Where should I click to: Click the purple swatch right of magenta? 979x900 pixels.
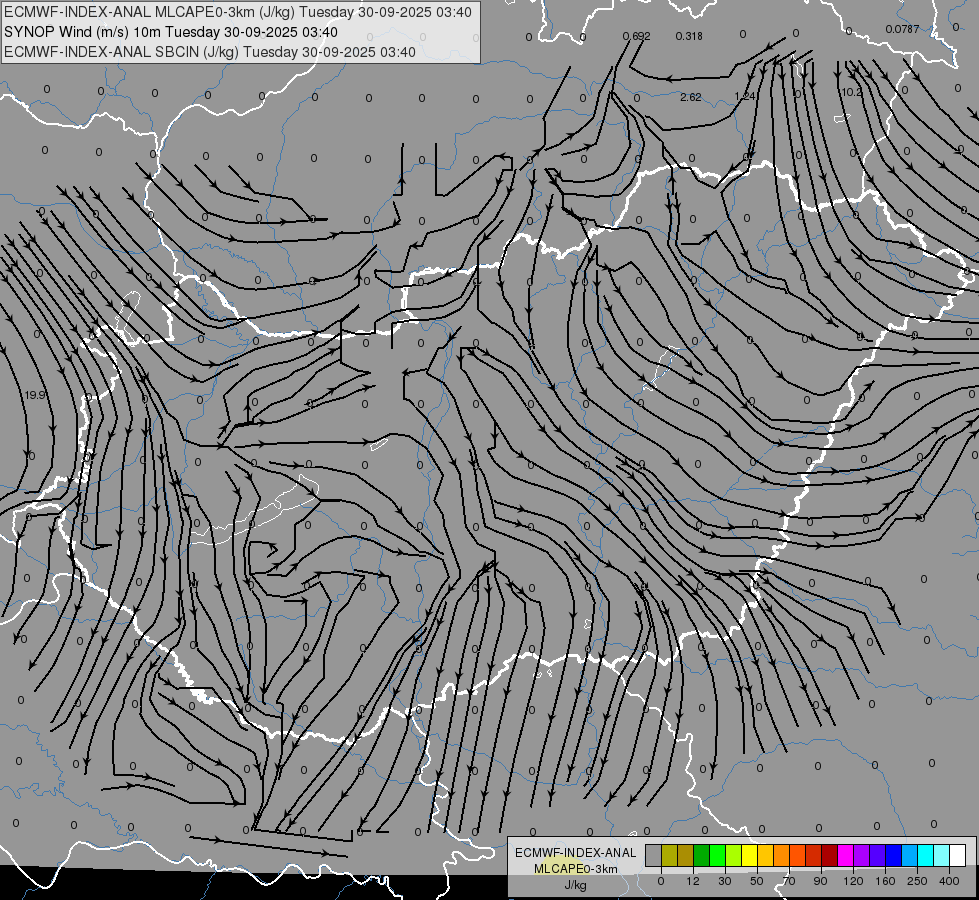[x=862, y=855]
